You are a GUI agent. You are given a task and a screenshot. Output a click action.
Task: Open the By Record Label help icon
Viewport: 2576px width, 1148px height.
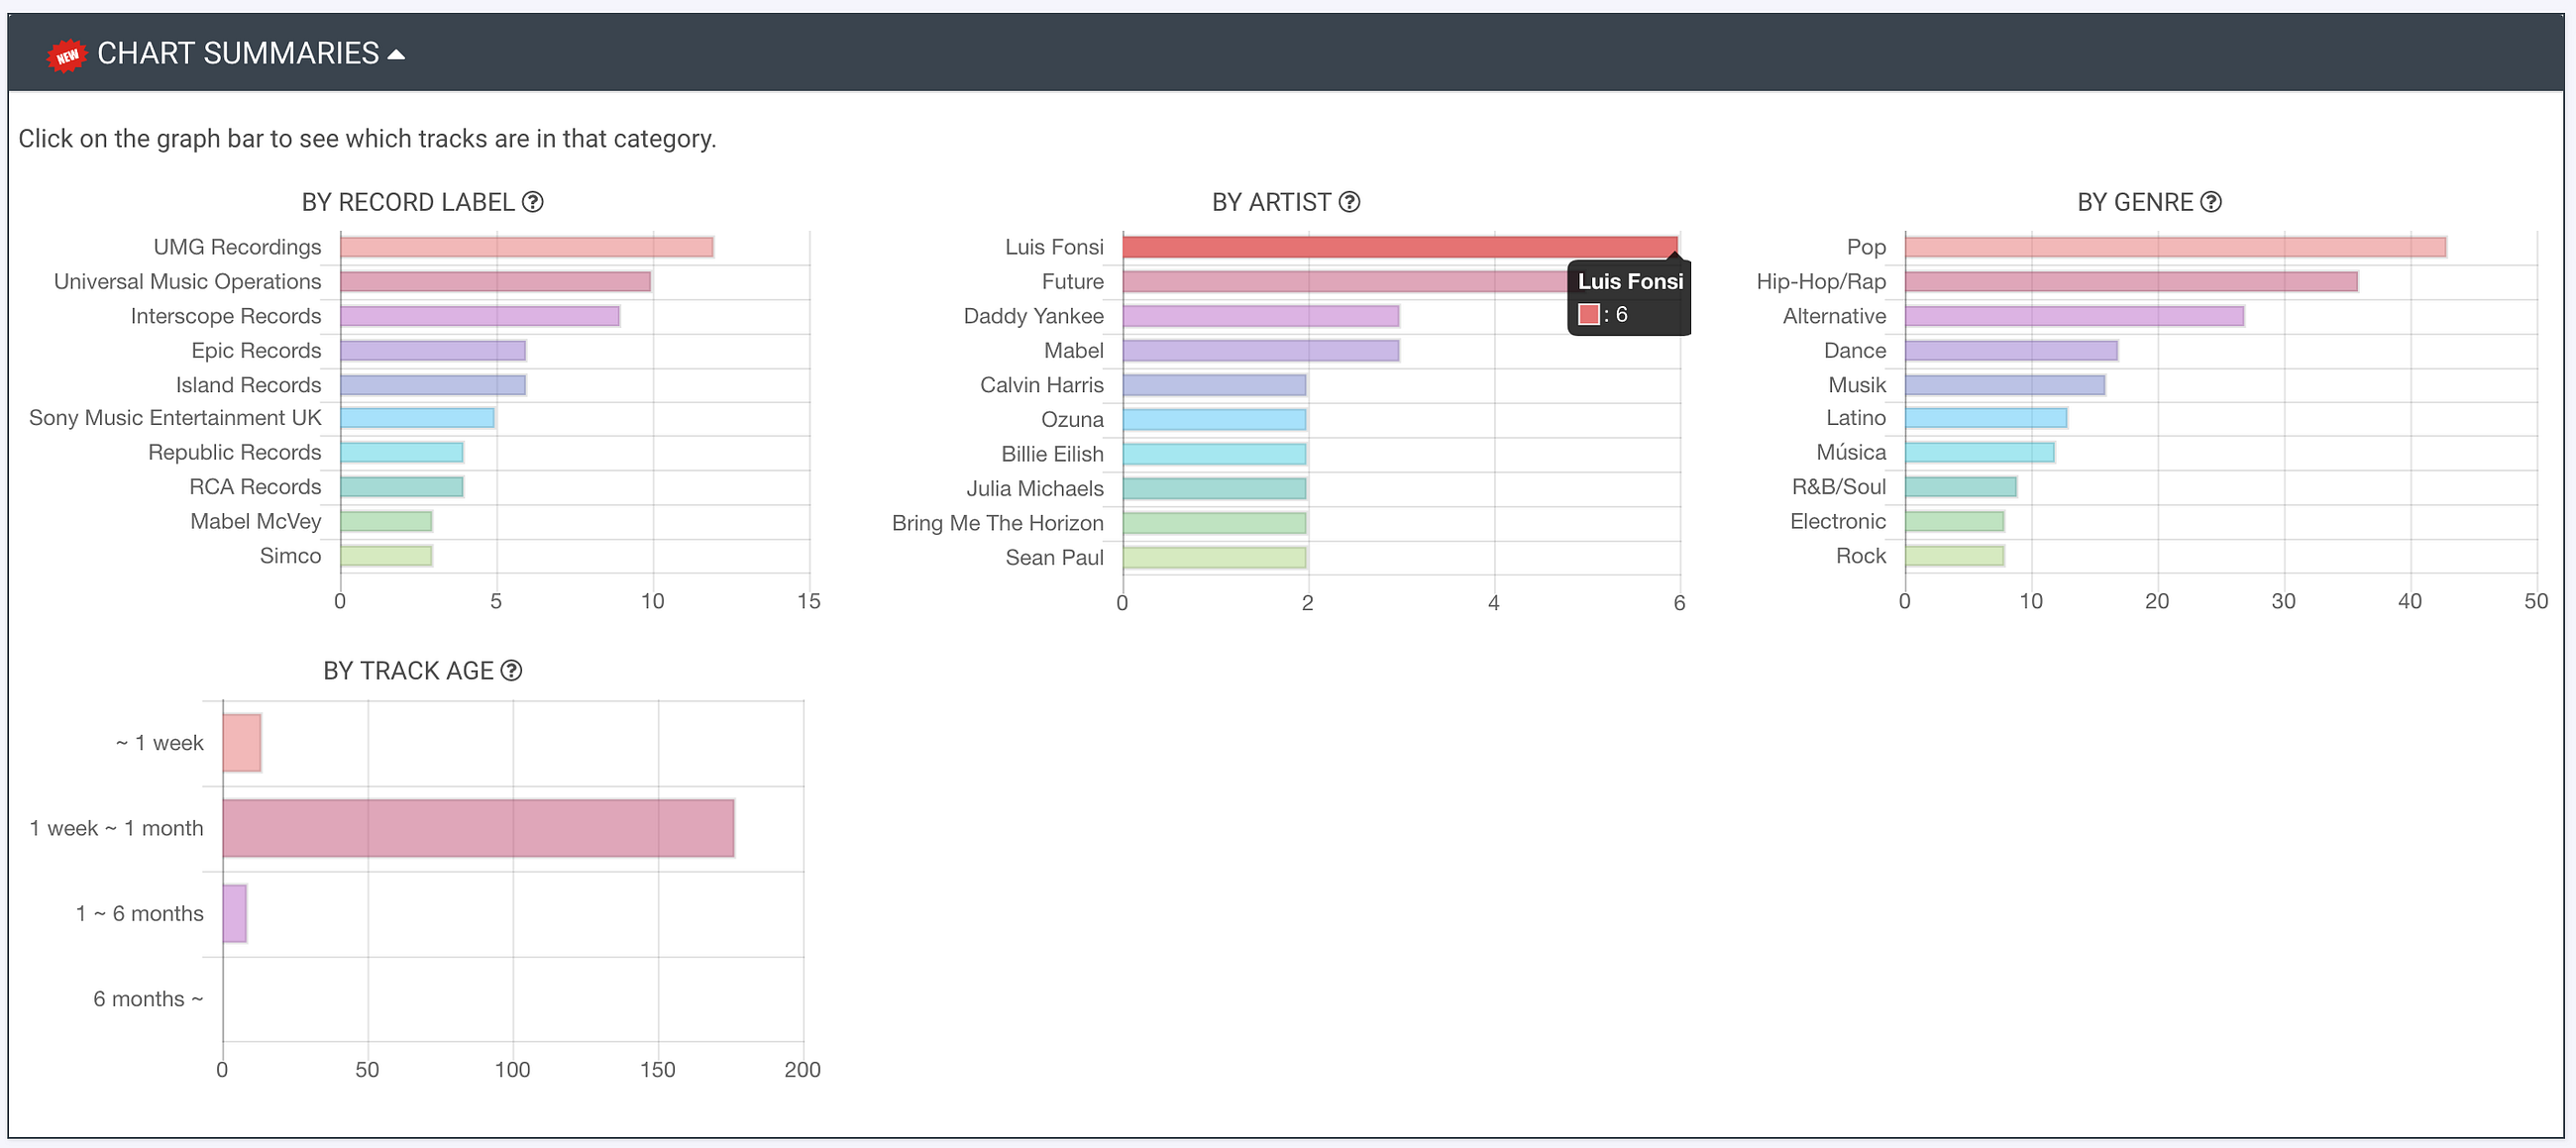(x=533, y=202)
